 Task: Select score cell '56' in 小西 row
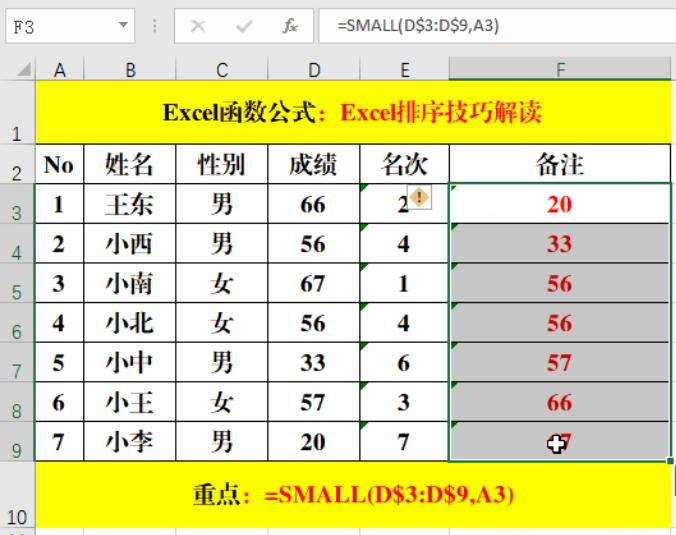coord(313,243)
